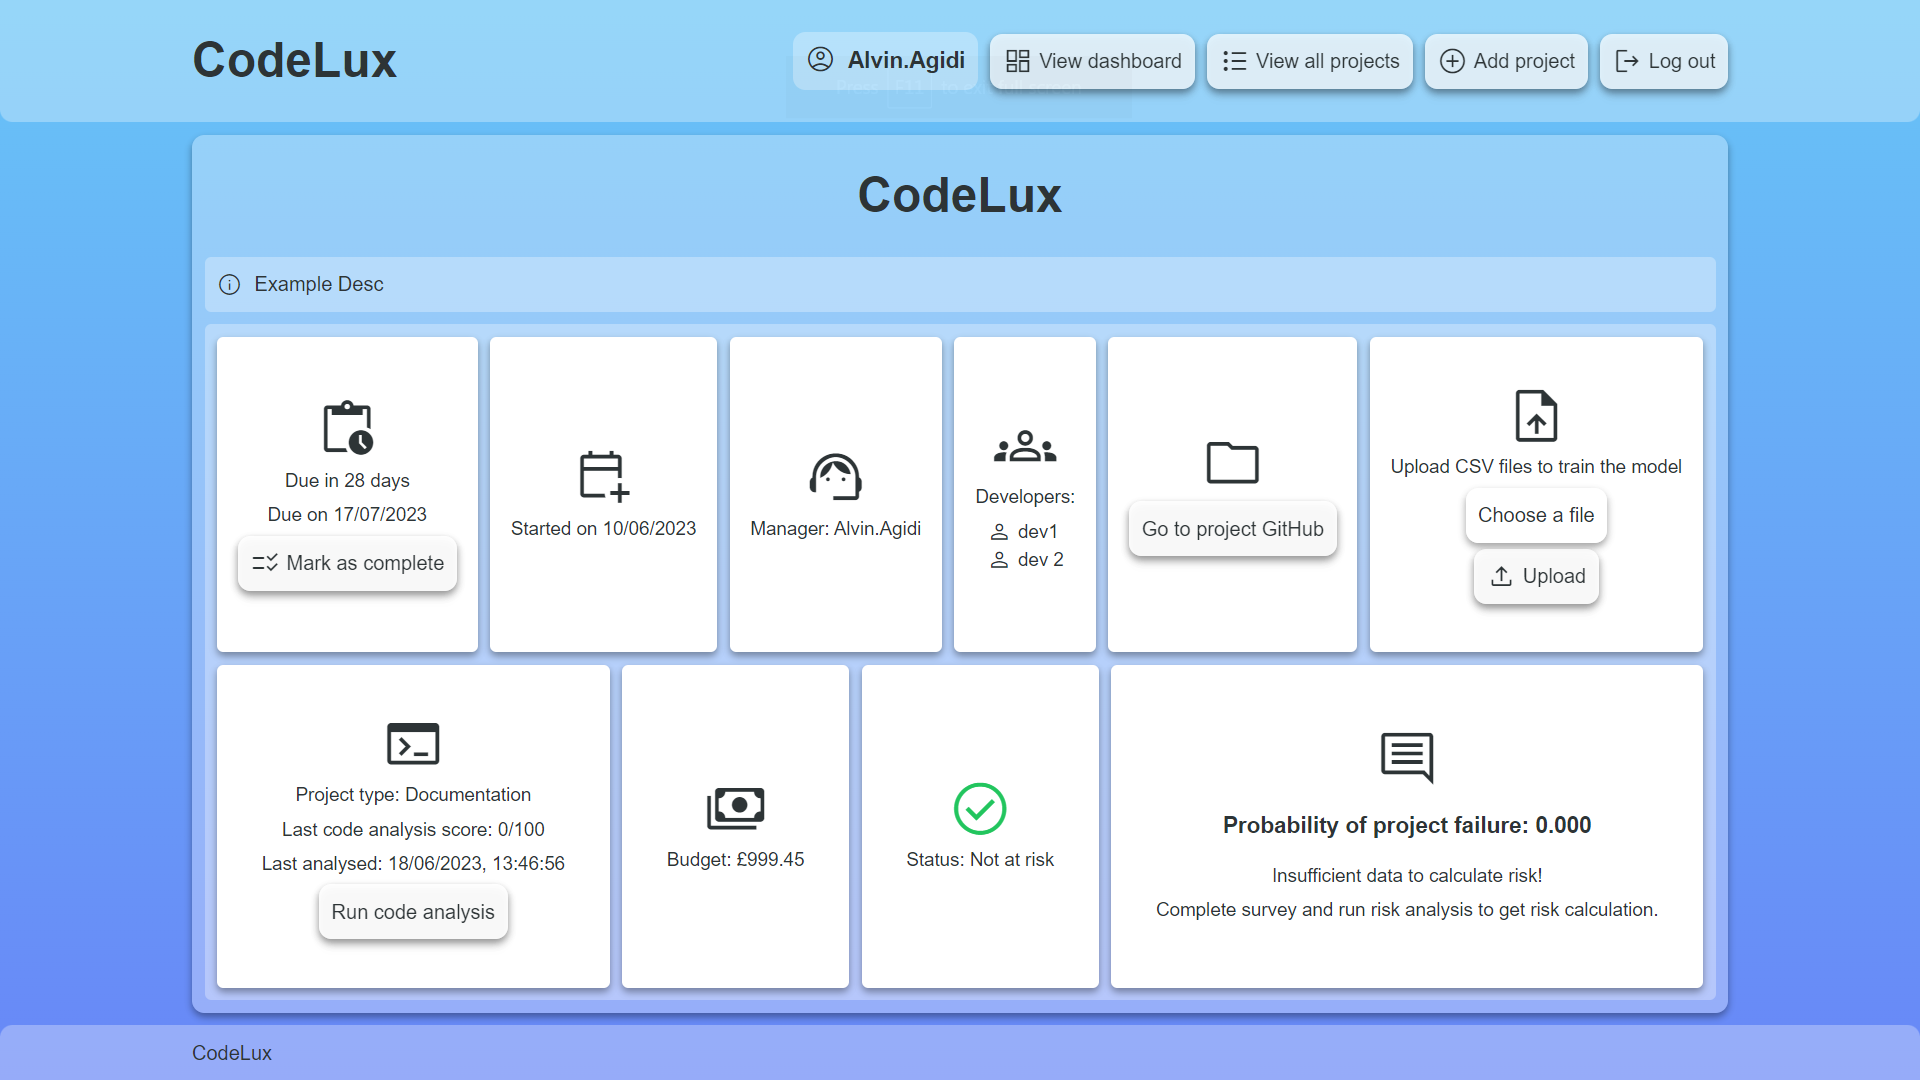This screenshot has height=1080, width=1920.
Task: Click the green check status icon
Action: click(980, 810)
